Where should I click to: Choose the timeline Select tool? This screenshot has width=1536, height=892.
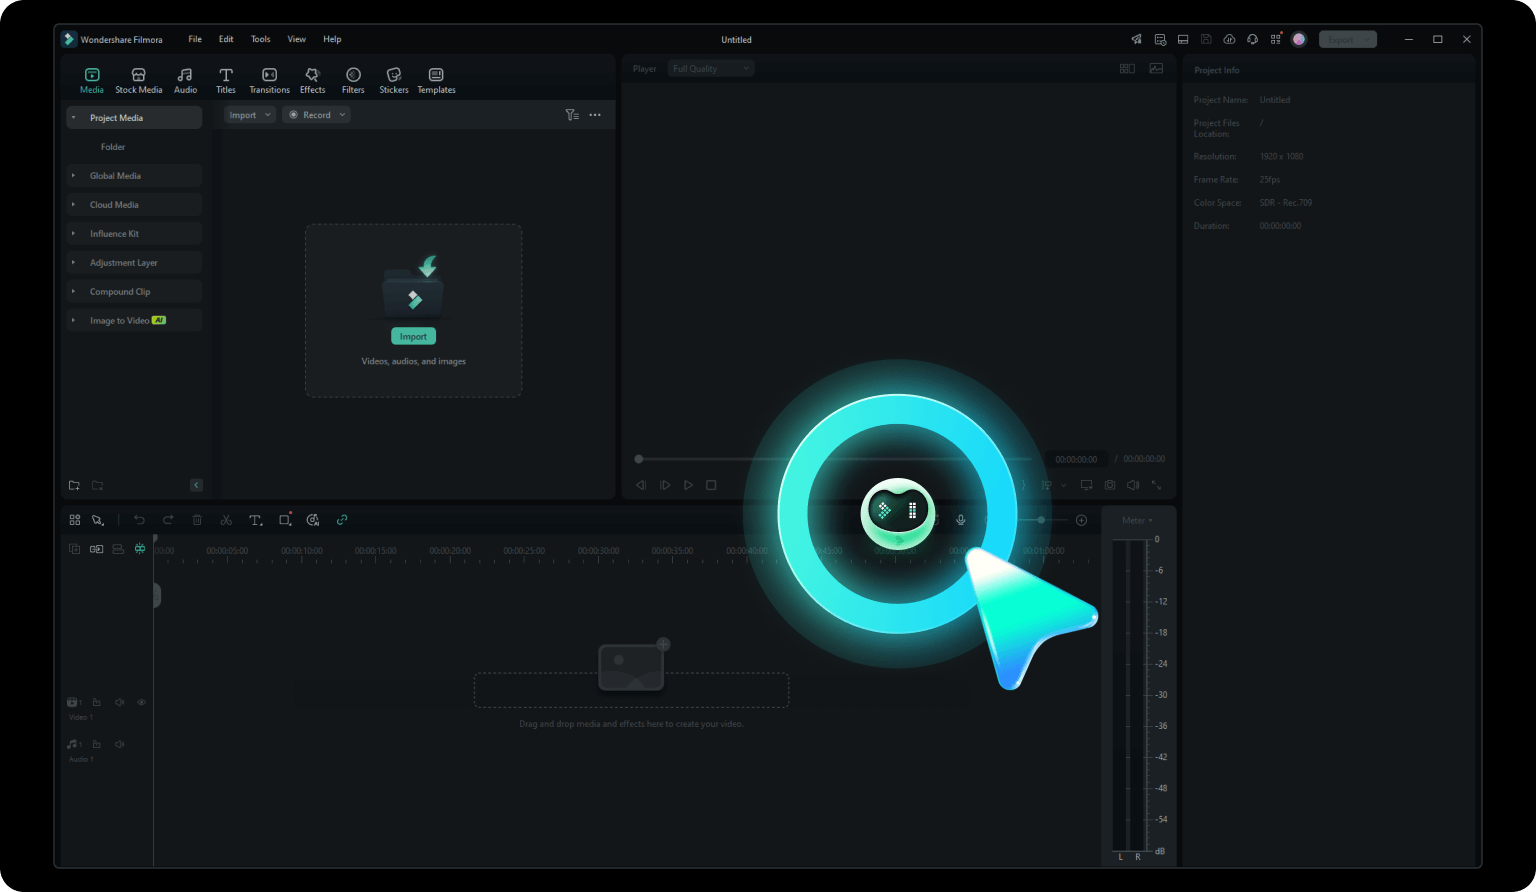click(98, 520)
